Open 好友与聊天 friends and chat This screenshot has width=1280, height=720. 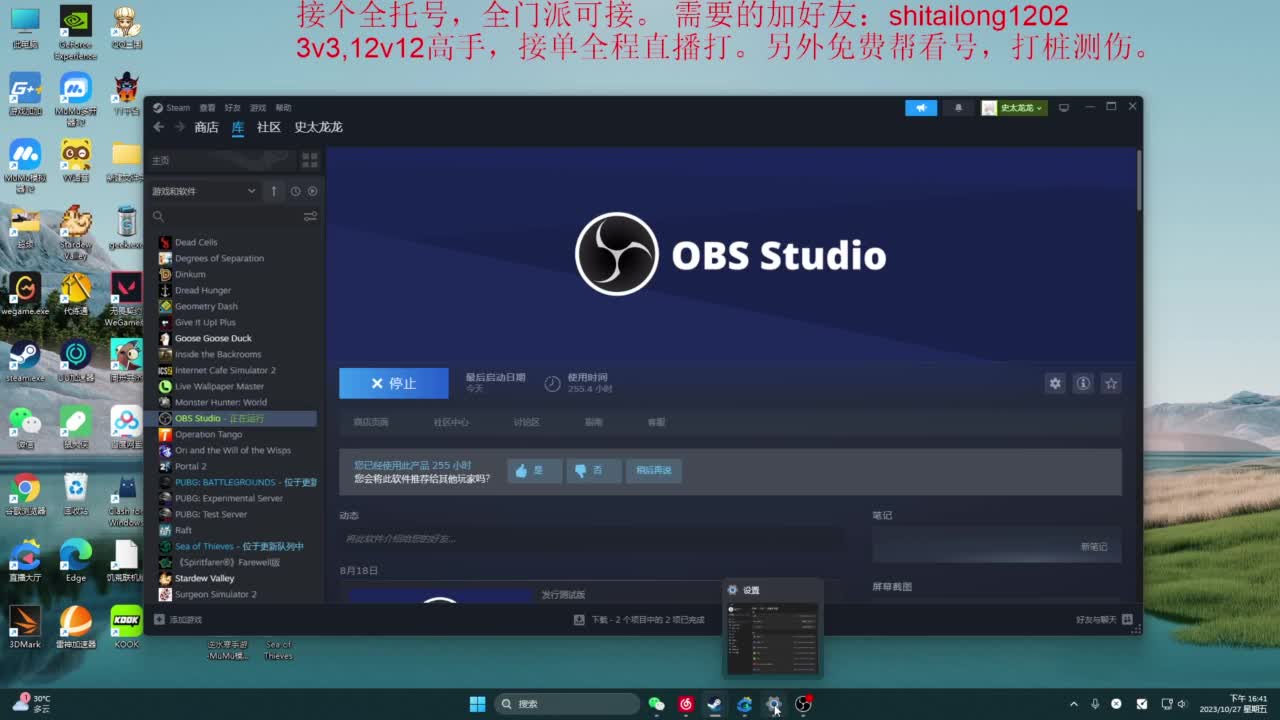point(1104,620)
